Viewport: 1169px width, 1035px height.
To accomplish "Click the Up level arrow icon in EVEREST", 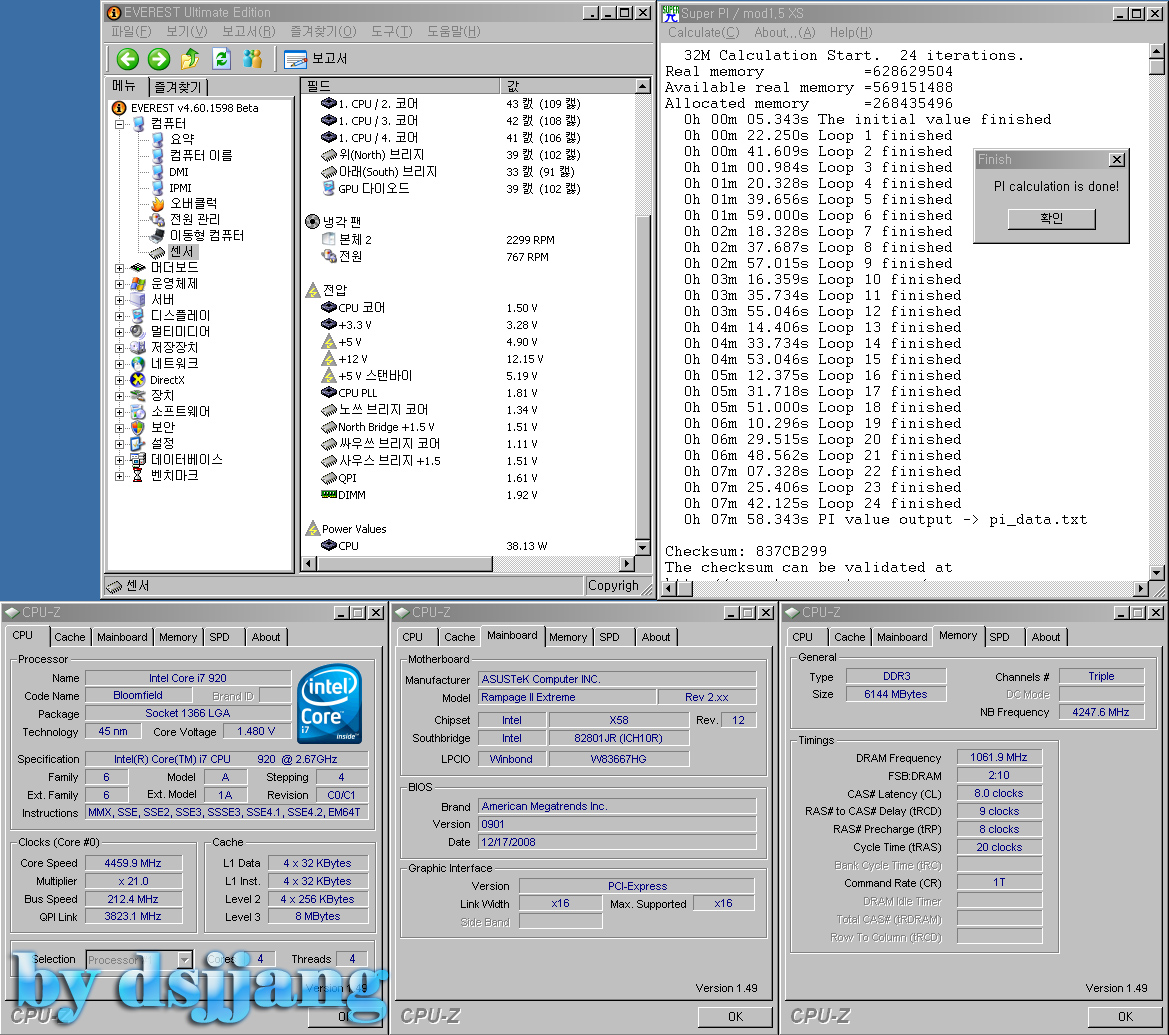I will pyautogui.click(x=189, y=59).
